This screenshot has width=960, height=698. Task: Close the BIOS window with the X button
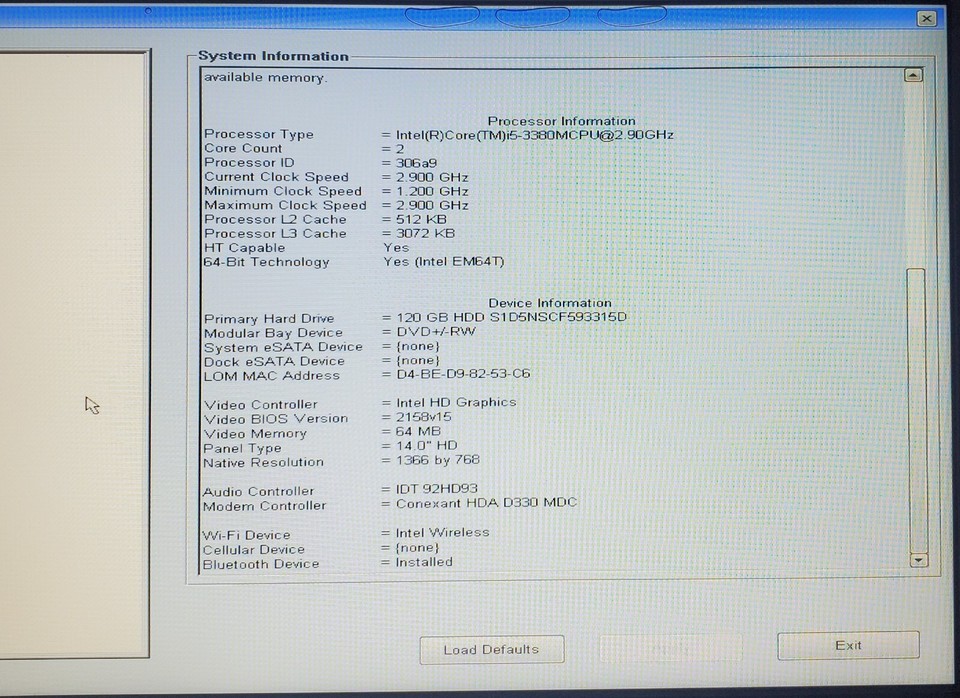point(926,18)
